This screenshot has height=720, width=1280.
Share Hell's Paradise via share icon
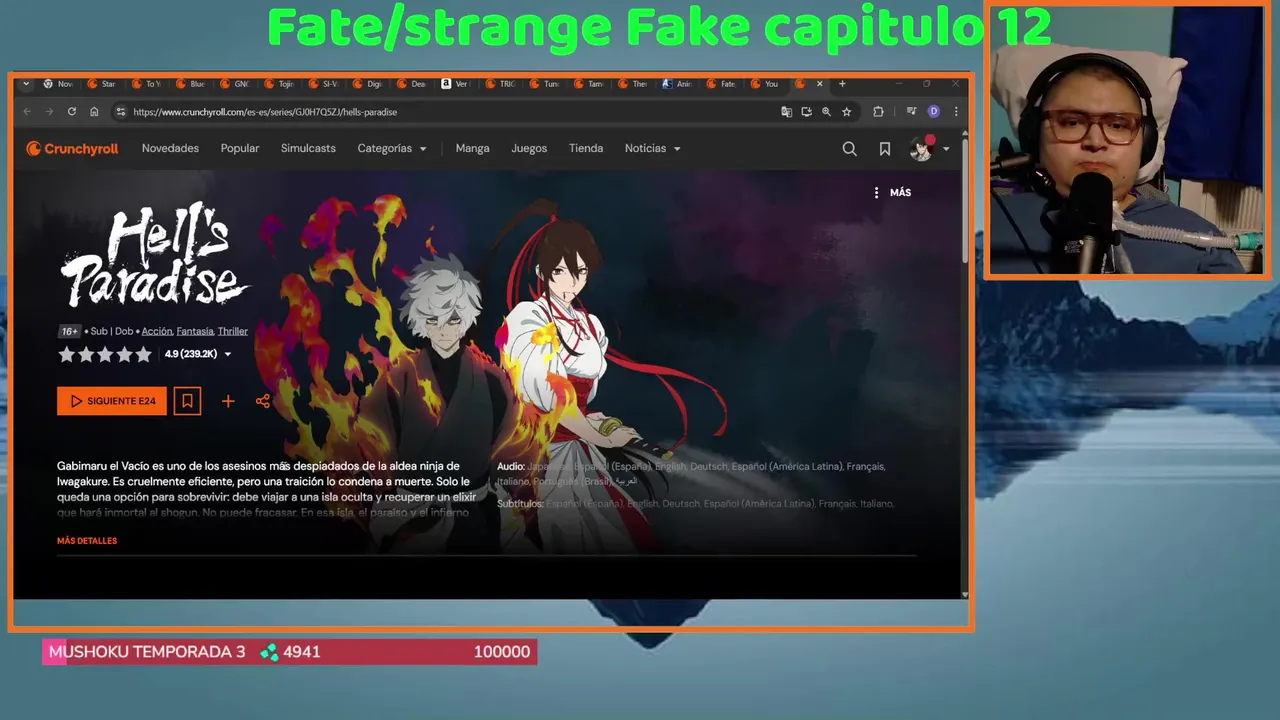(263, 401)
